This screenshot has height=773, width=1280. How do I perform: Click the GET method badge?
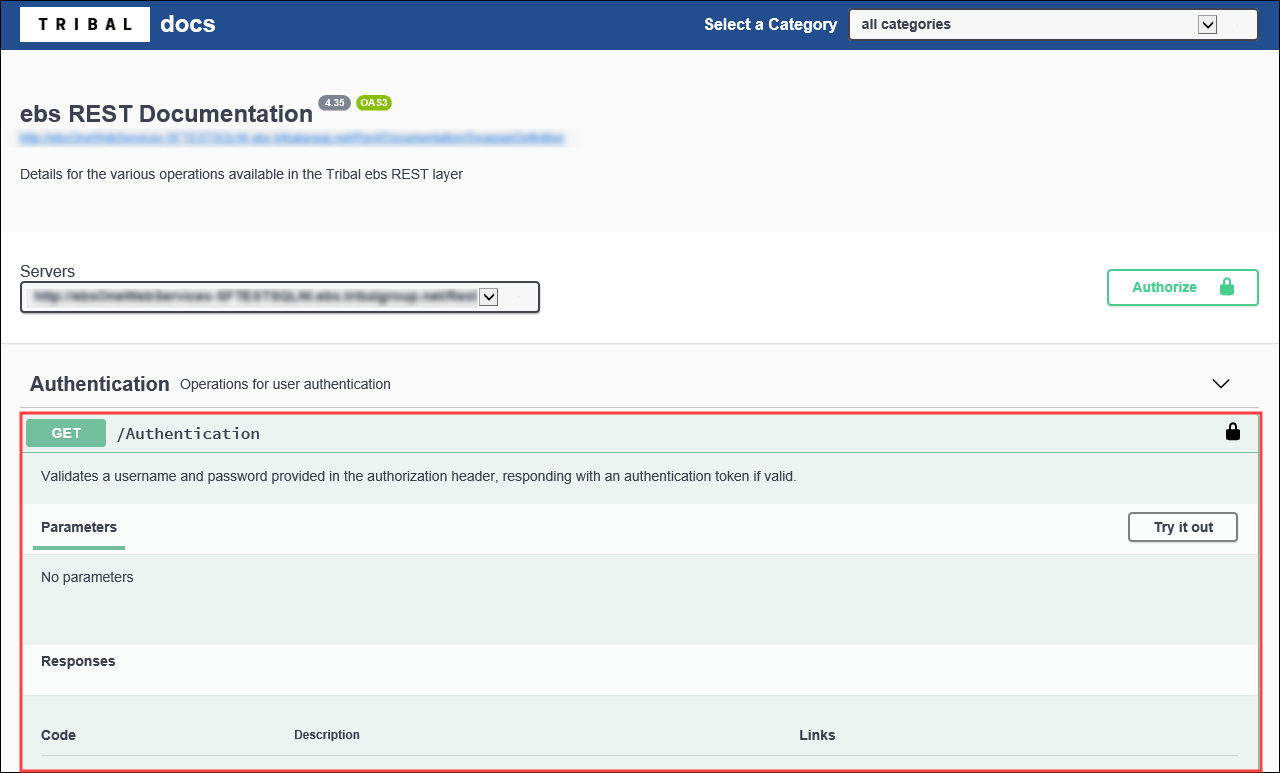coord(66,433)
